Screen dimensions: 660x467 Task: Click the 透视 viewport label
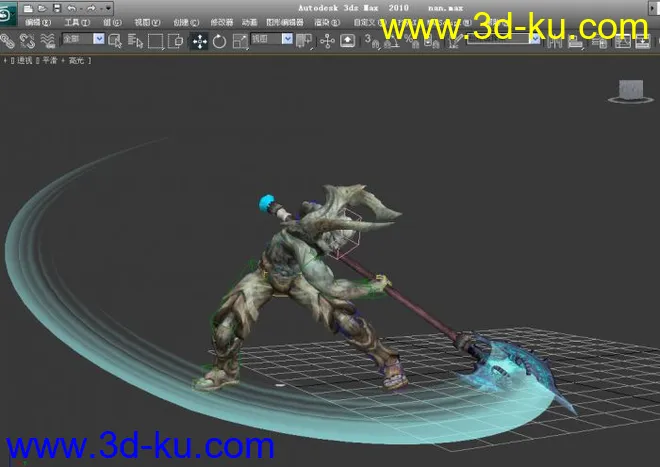click(24, 61)
